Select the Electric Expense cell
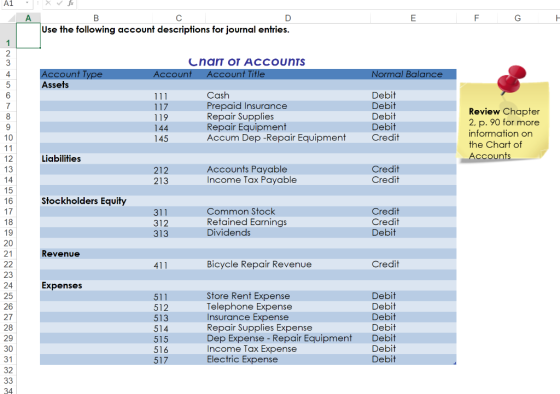 (x=288, y=359)
